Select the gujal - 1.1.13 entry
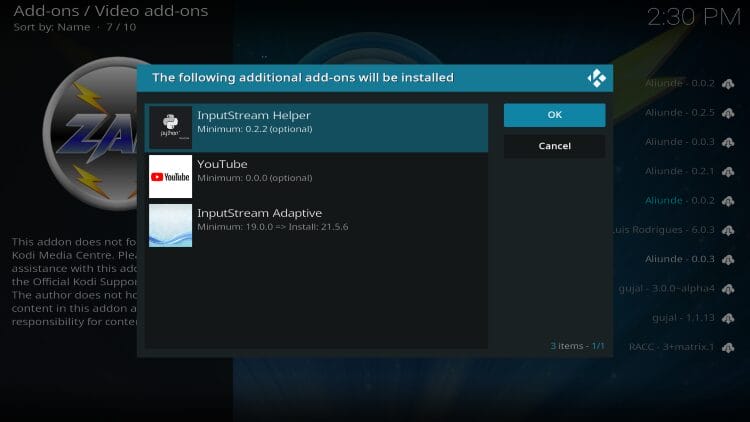Screen dimensions: 750x422 [684, 318]
